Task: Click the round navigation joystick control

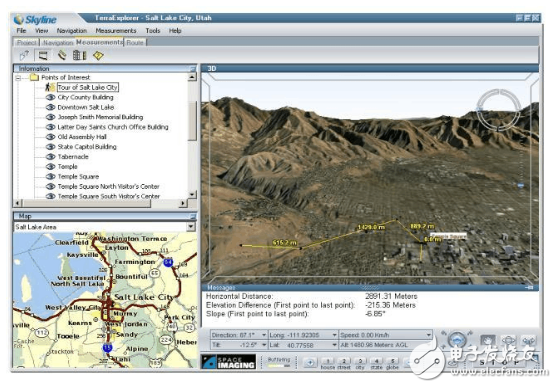Action: (x=457, y=340)
